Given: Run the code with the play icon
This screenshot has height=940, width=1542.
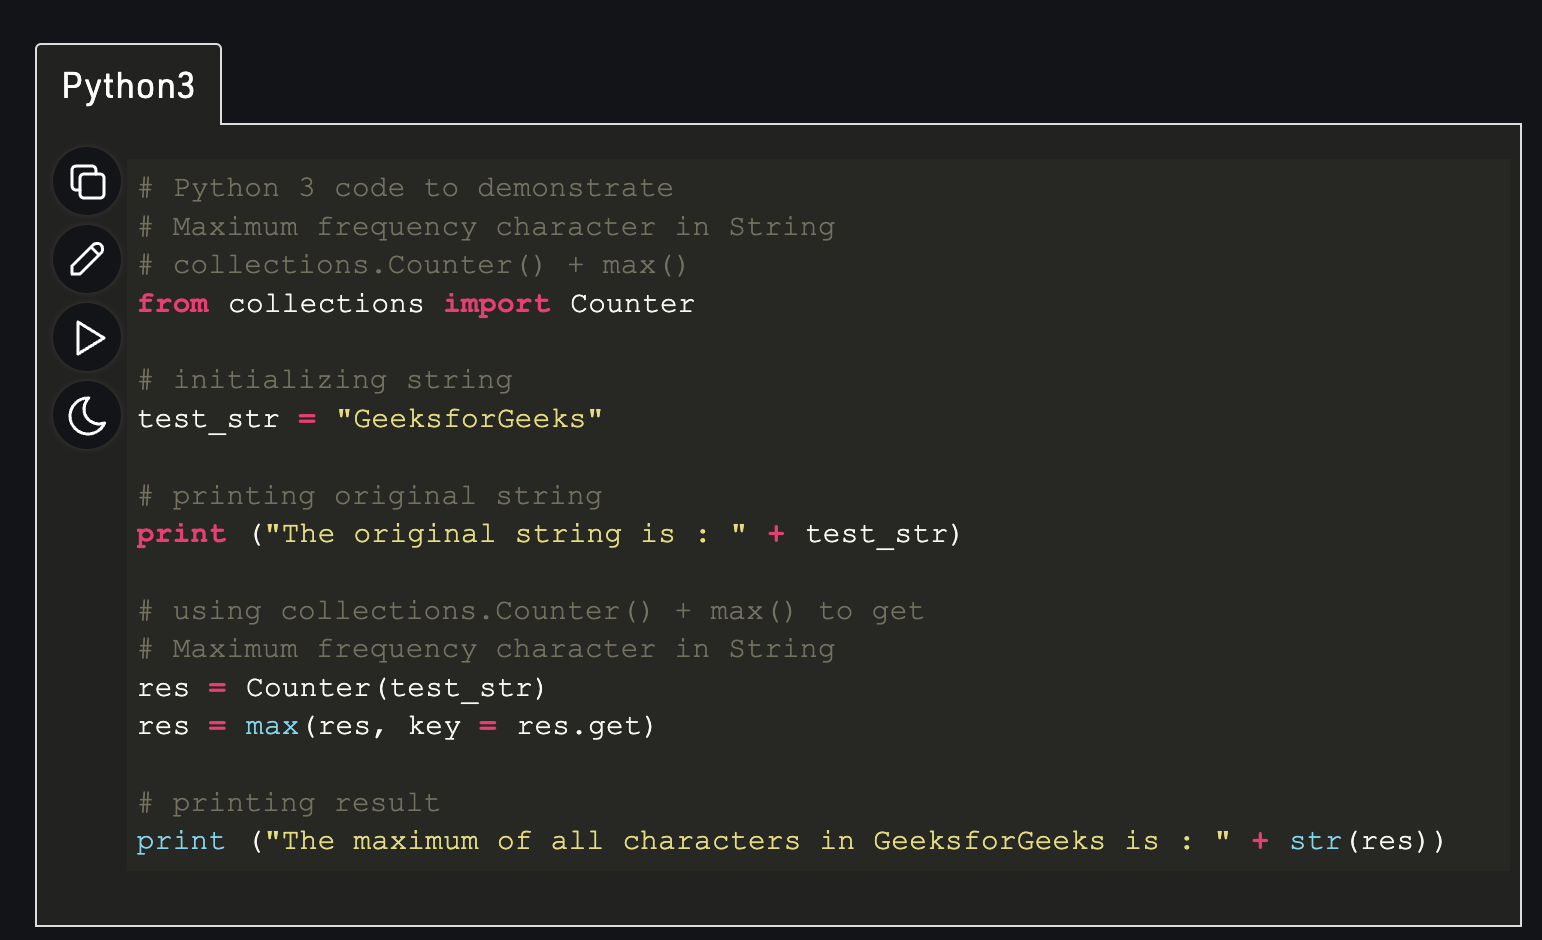Looking at the screenshot, I should coord(88,338).
